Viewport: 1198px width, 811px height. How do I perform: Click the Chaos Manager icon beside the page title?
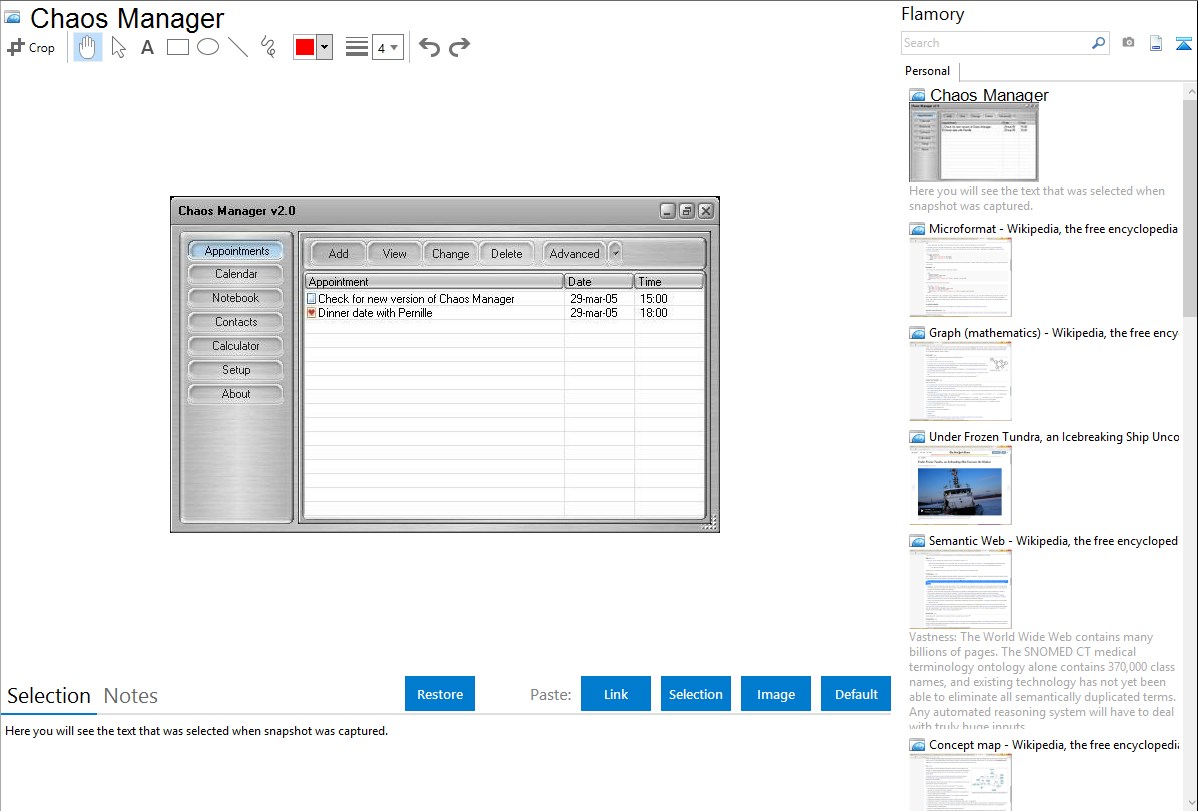click(12, 17)
